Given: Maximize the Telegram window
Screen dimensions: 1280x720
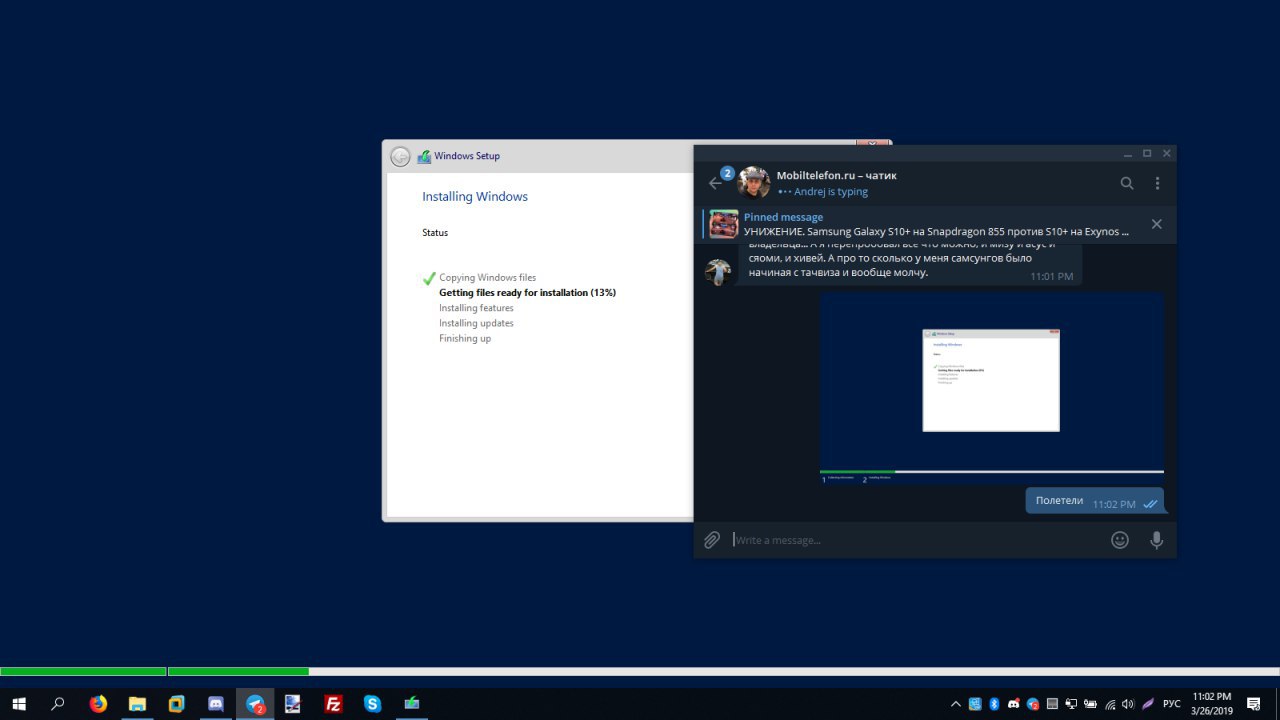Looking at the screenshot, I should coord(1147,153).
